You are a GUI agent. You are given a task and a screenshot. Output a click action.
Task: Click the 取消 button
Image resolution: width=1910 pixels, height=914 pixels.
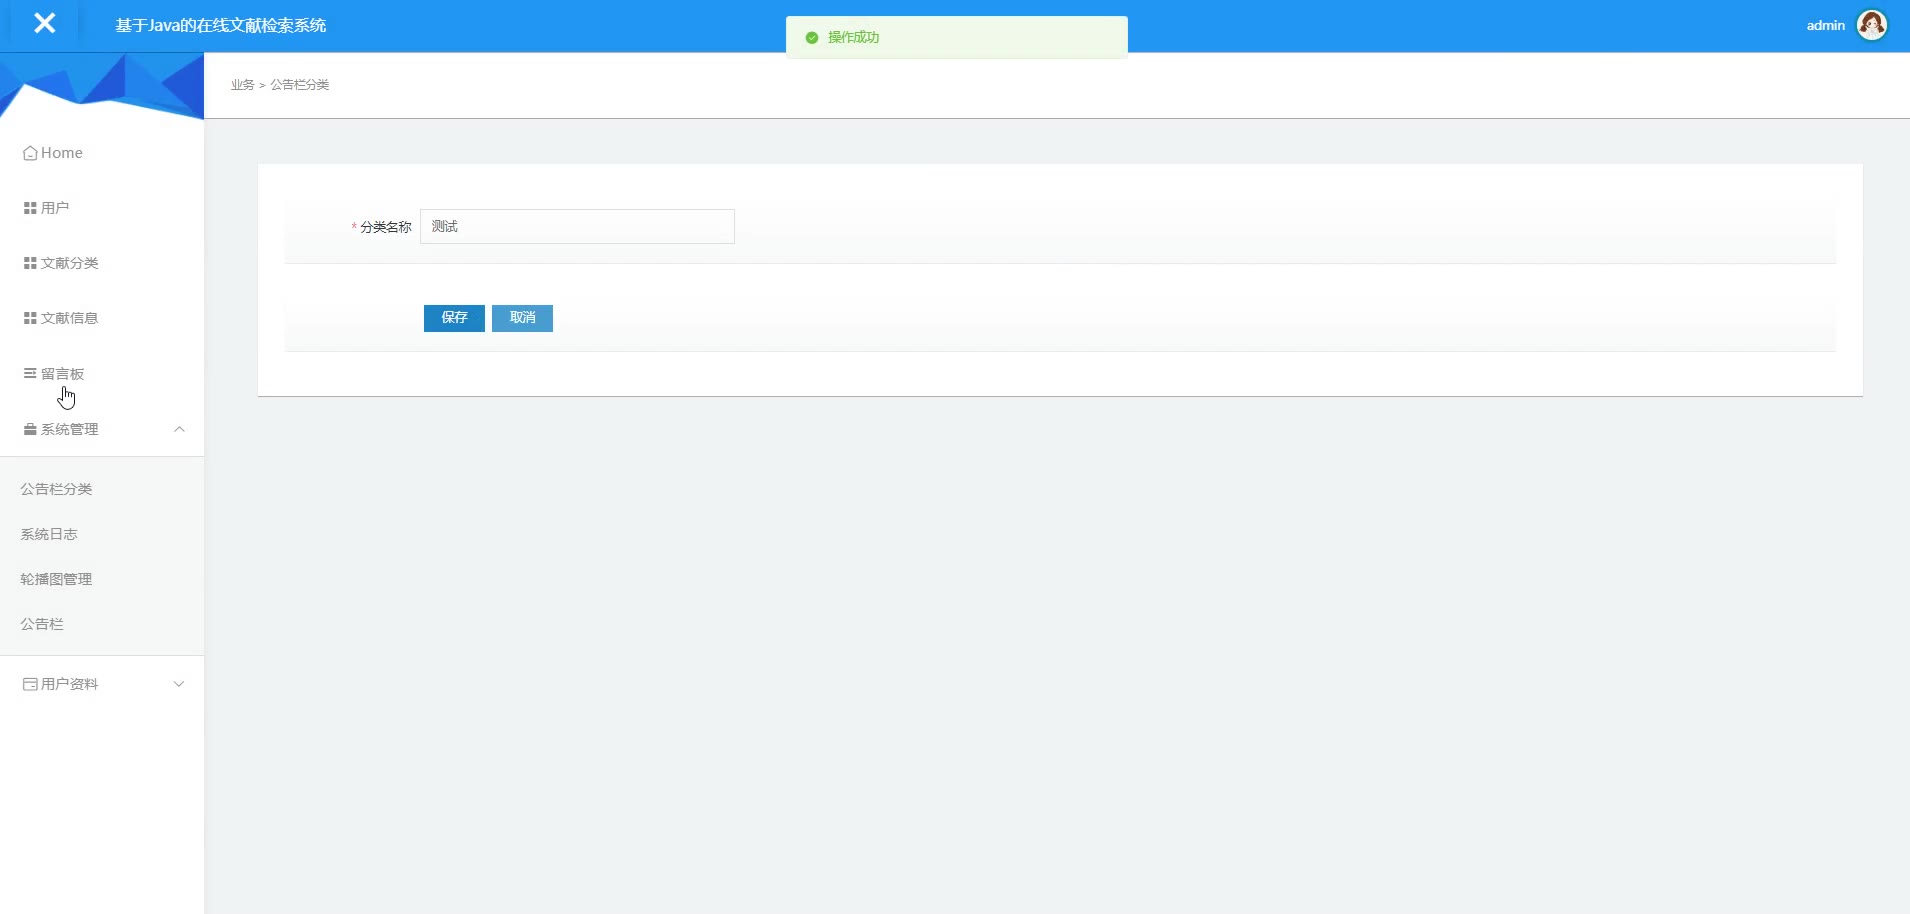[x=522, y=318]
